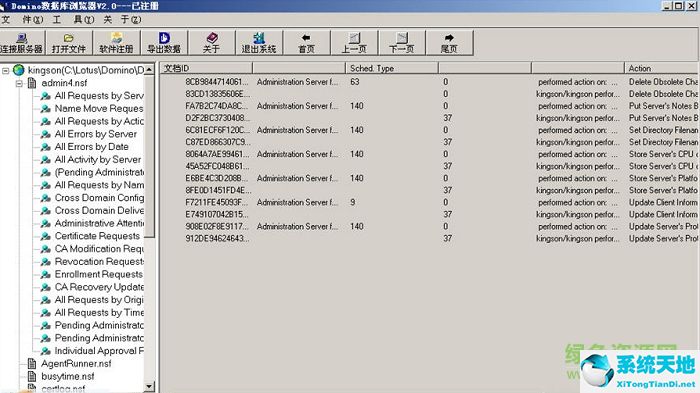Image resolution: width=700 pixels, height=393 pixels.
Task: Click the admin4.nsf database icon
Action: click(32, 83)
